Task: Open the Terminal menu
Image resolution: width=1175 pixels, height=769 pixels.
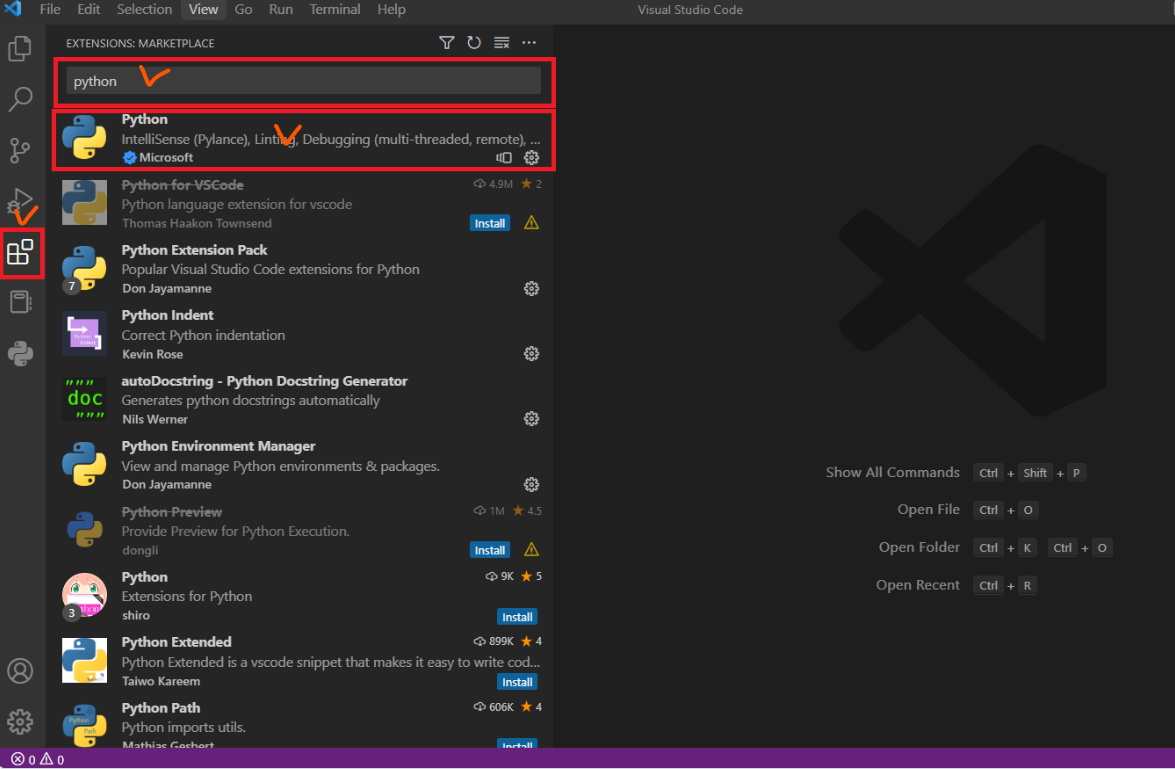Action: (335, 10)
